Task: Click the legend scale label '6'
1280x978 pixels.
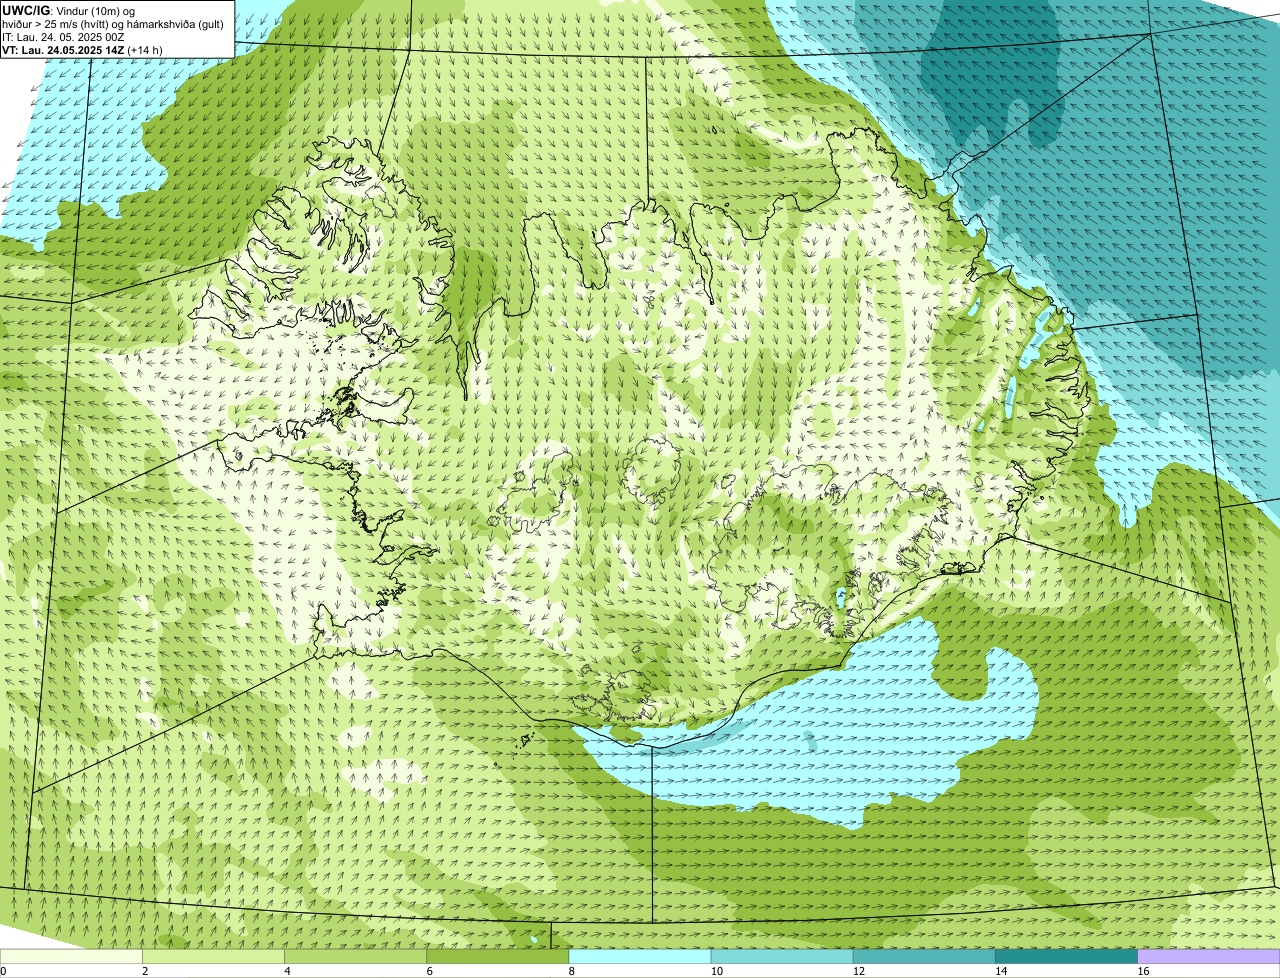Action: [429, 971]
